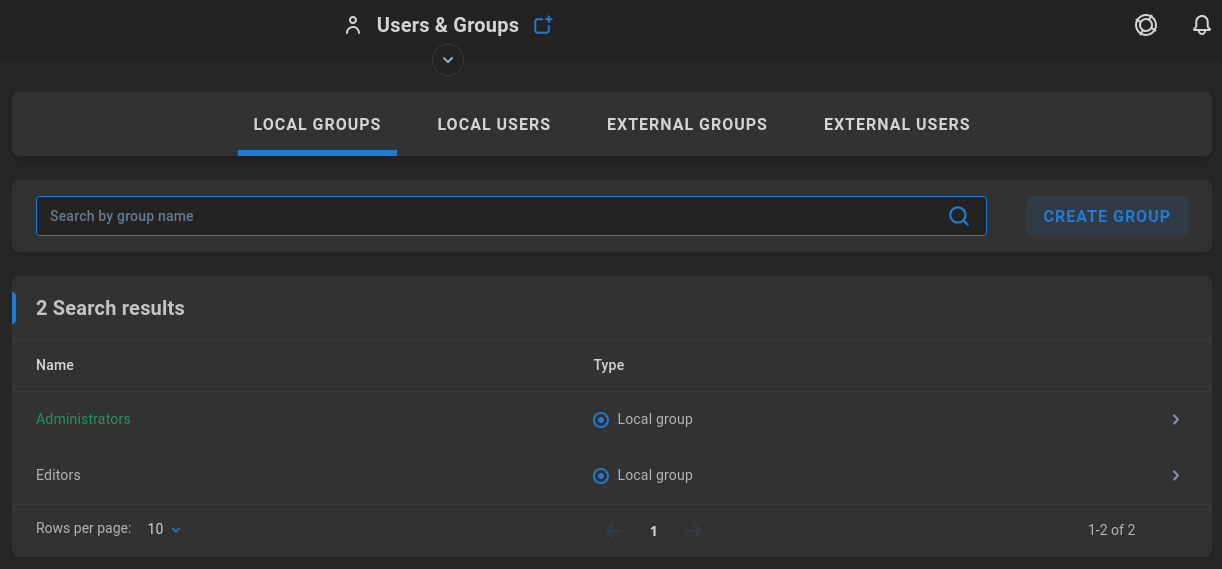Go to previous page arrow
The image size is (1222, 569).
pyautogui.click(x=614, y=531)
